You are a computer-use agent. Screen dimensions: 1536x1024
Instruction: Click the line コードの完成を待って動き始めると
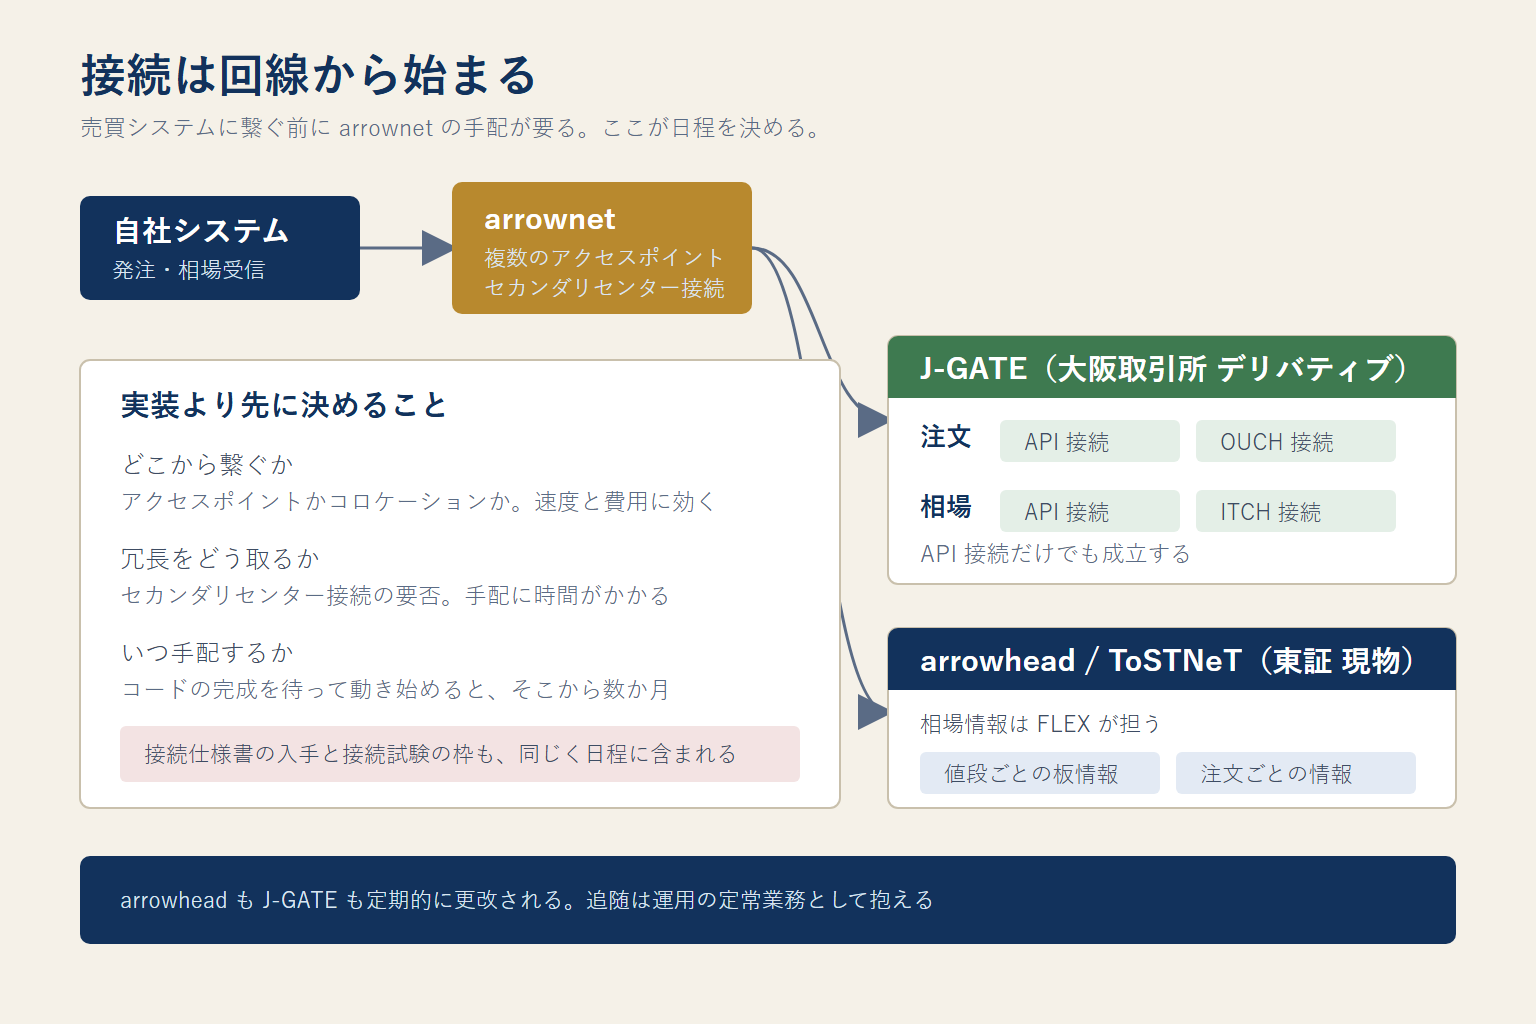click(x=395, y=689)
